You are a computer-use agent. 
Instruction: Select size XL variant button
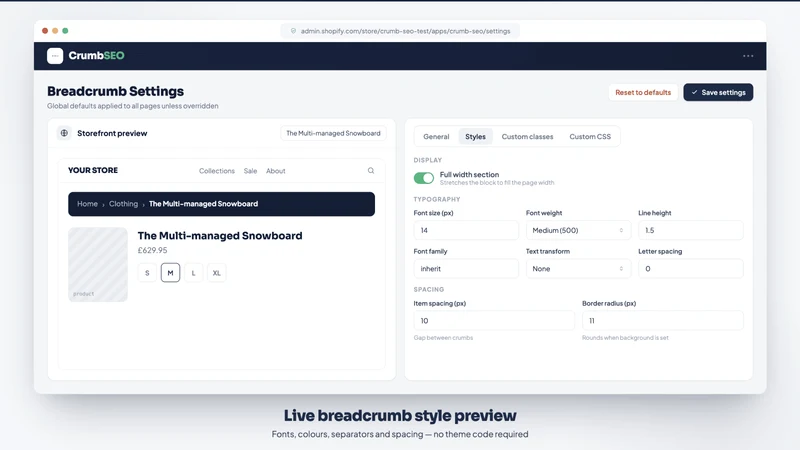(x=217, y=273)
